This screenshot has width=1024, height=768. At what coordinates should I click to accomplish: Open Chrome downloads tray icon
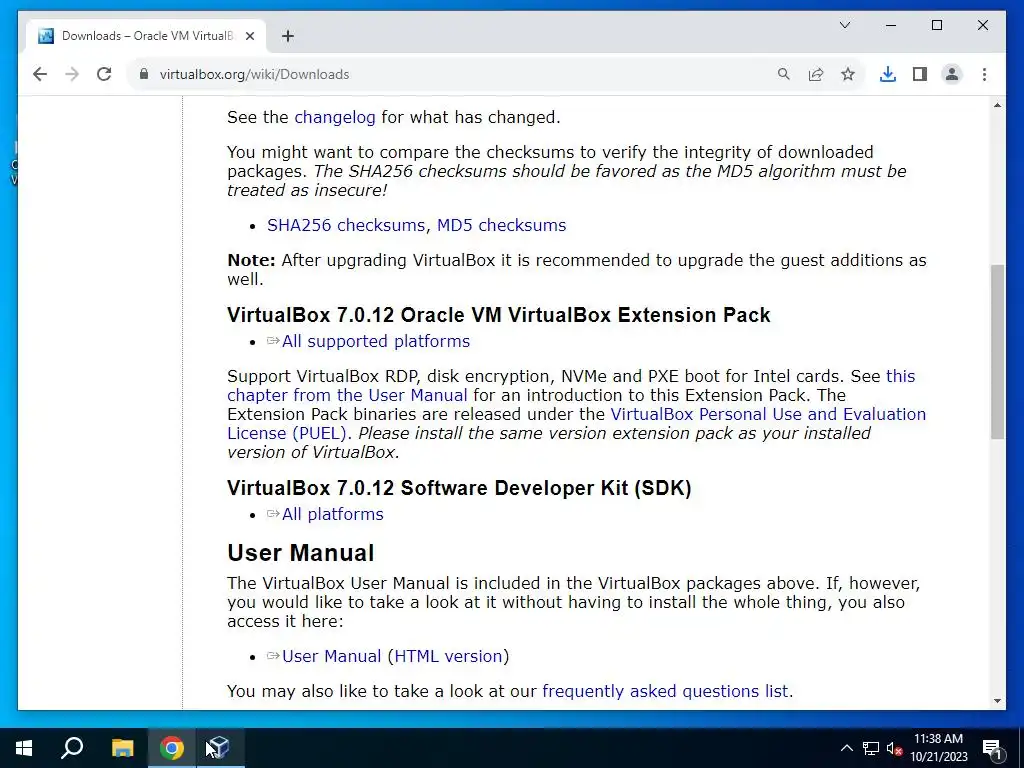(x=888, y=74)
